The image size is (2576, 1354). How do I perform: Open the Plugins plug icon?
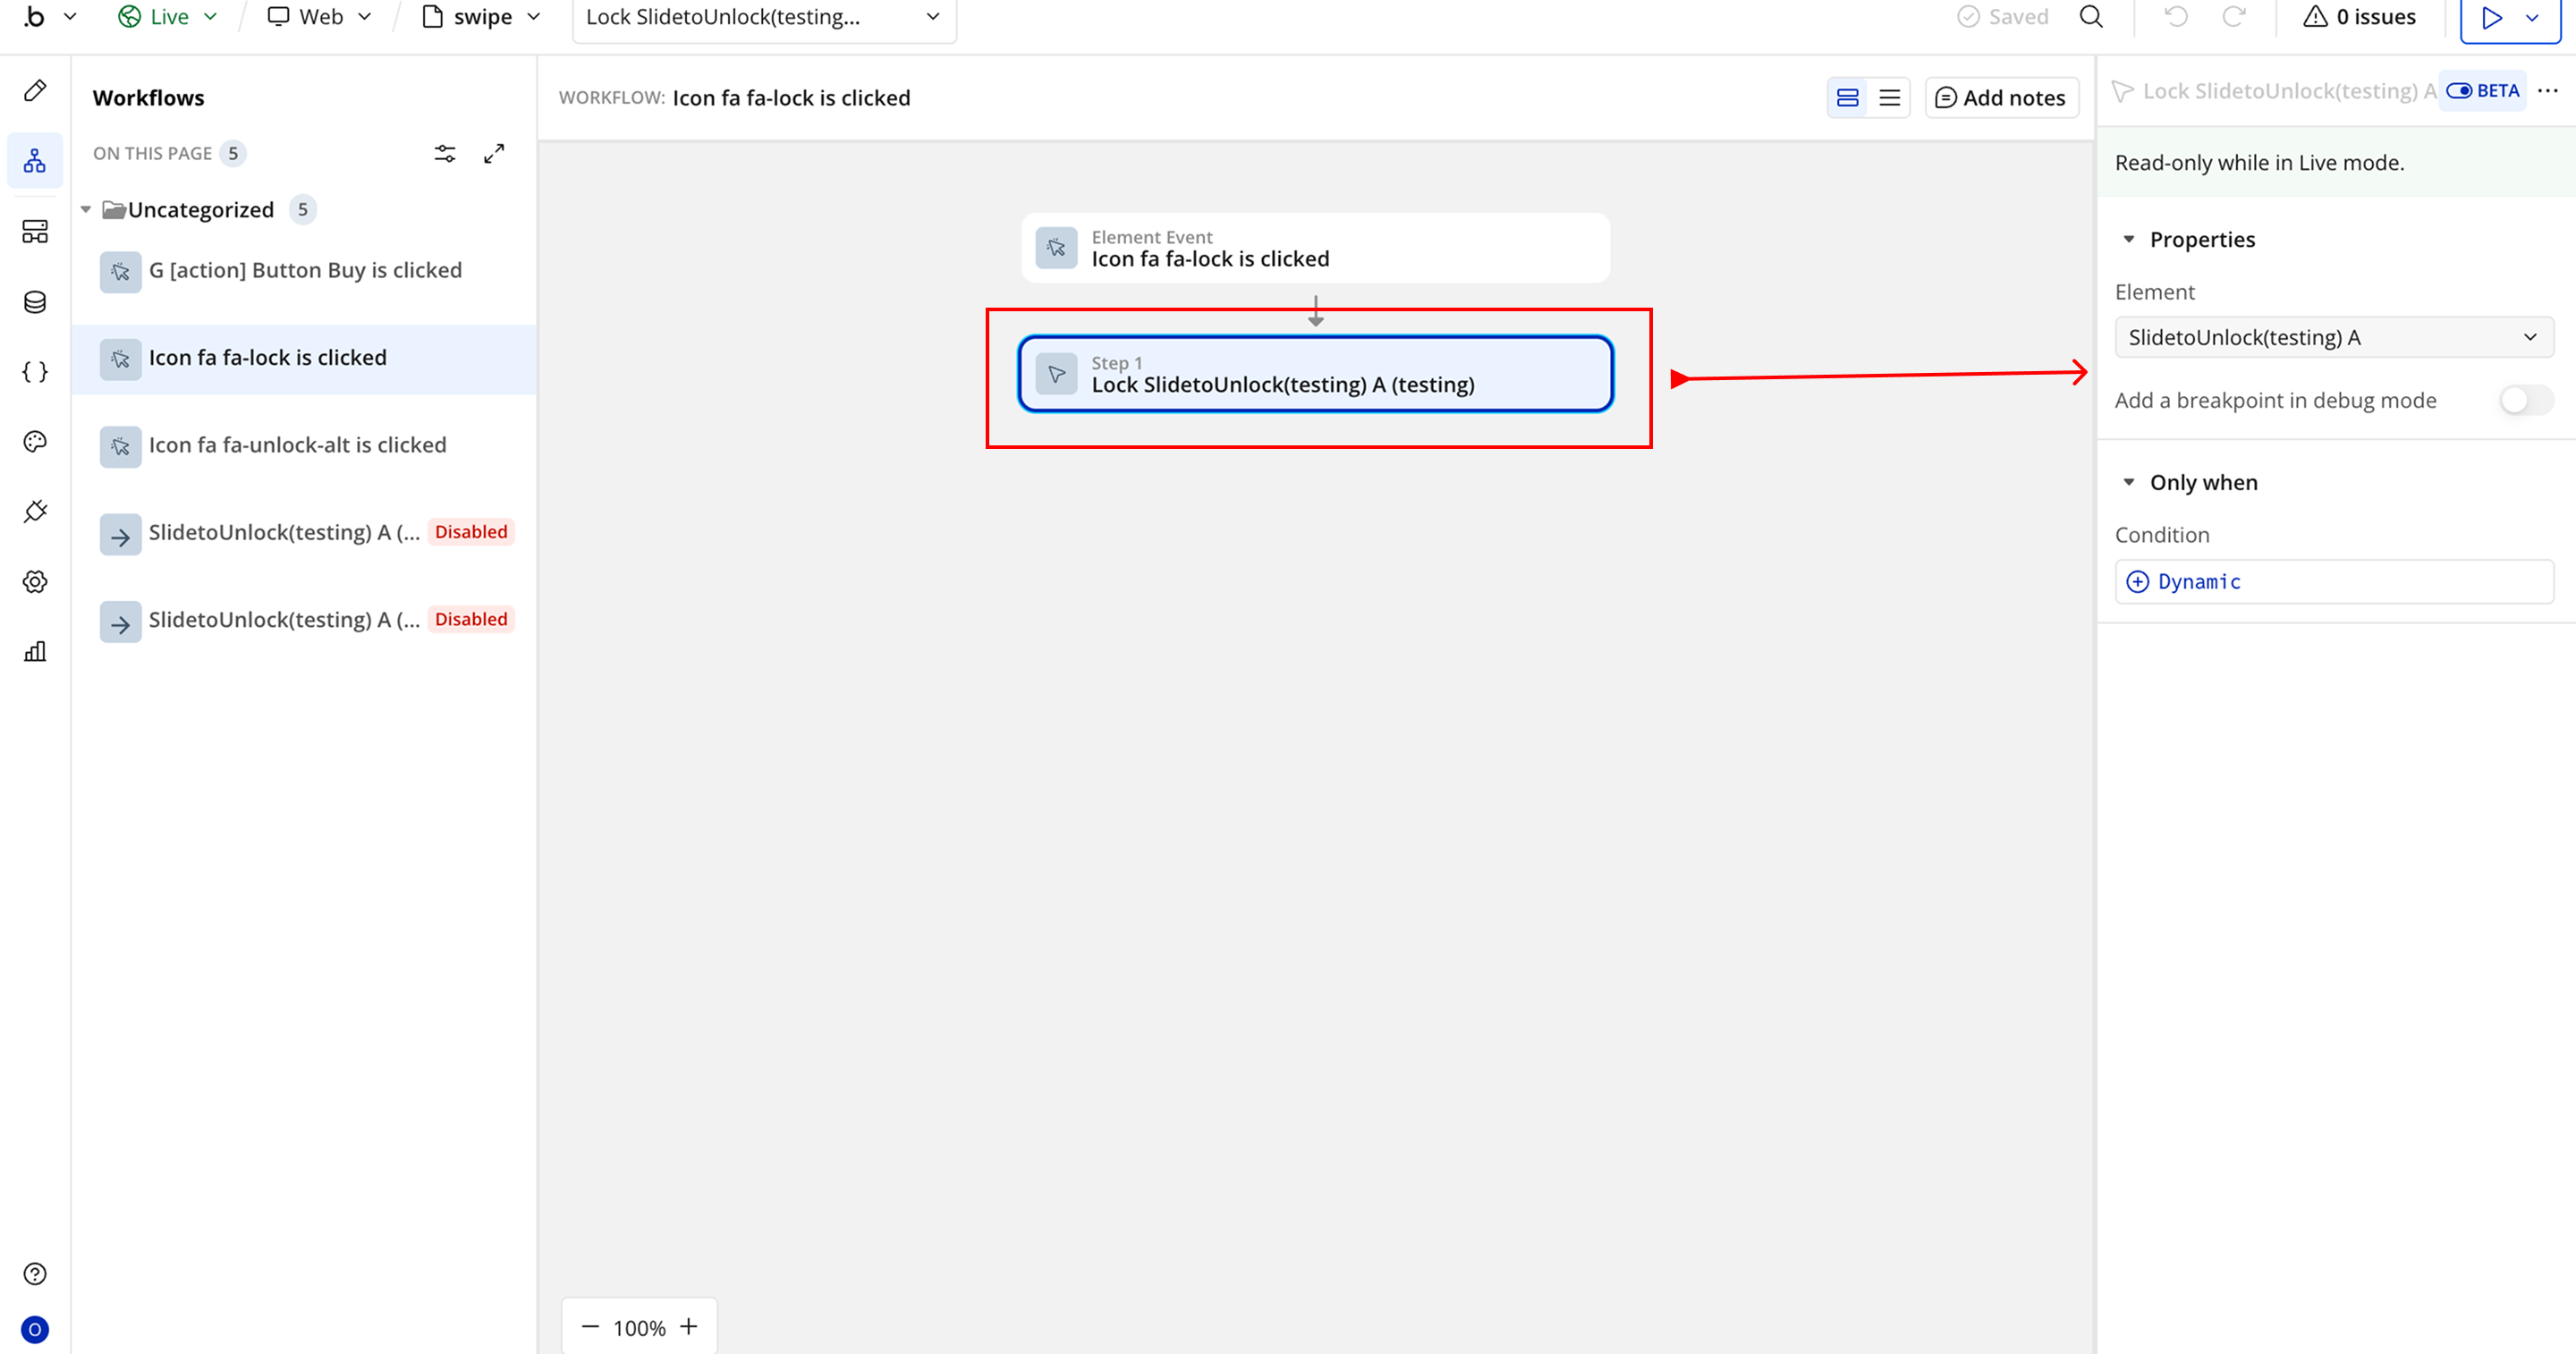pos(35,512)
